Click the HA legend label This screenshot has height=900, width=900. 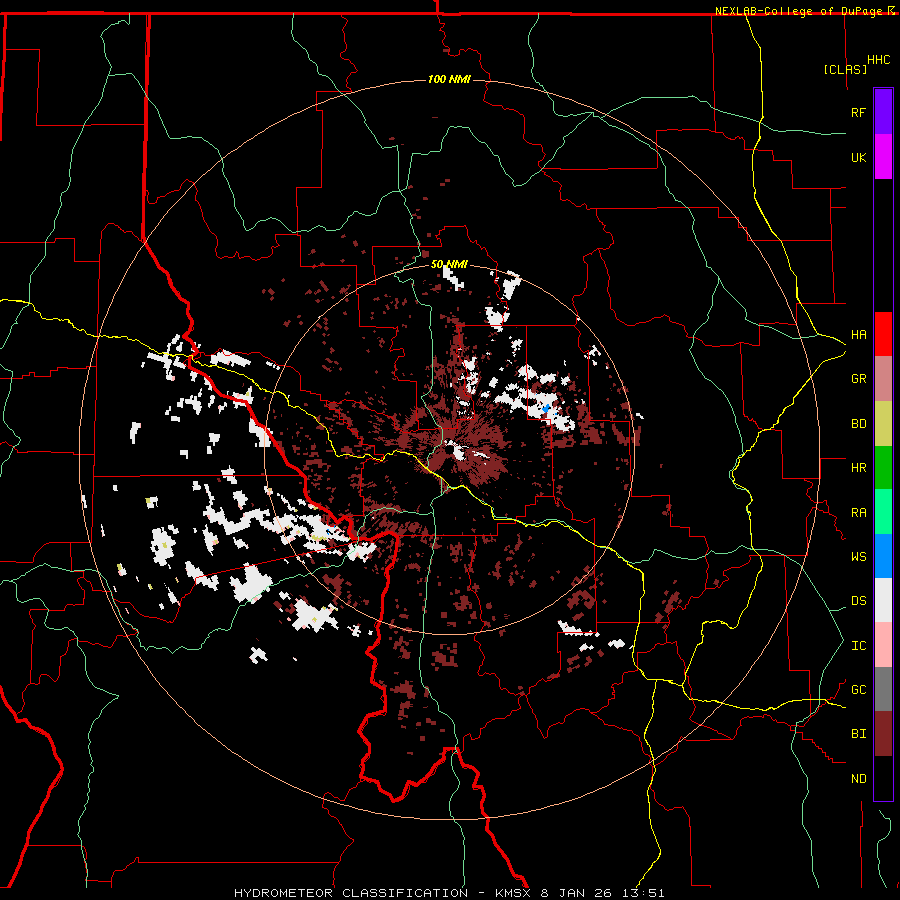(858, 335)
